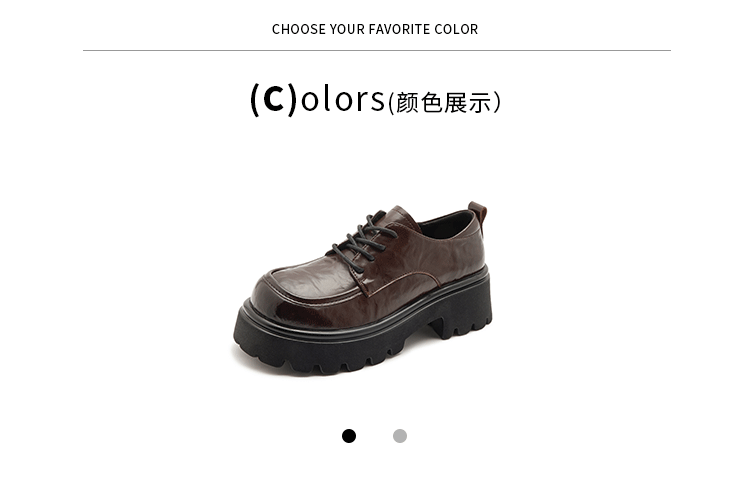Click the brown platform shoe image

pyautogui.click(x=363, y=288)
